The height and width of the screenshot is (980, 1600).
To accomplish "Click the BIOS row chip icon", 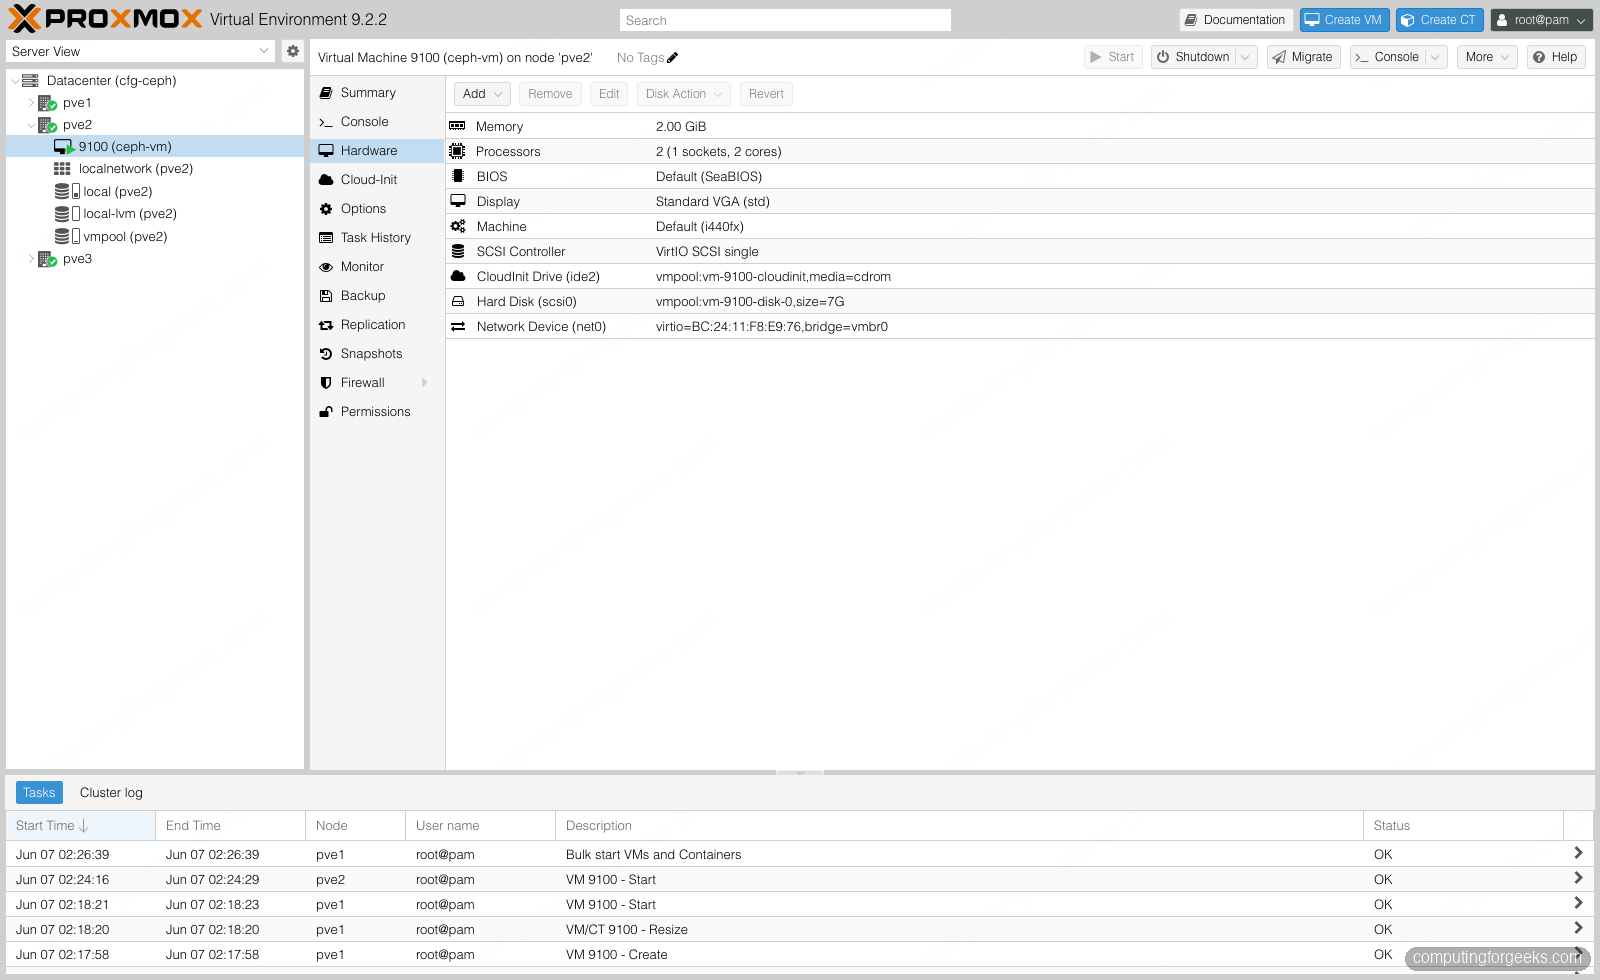I will (x=458, y=176).
